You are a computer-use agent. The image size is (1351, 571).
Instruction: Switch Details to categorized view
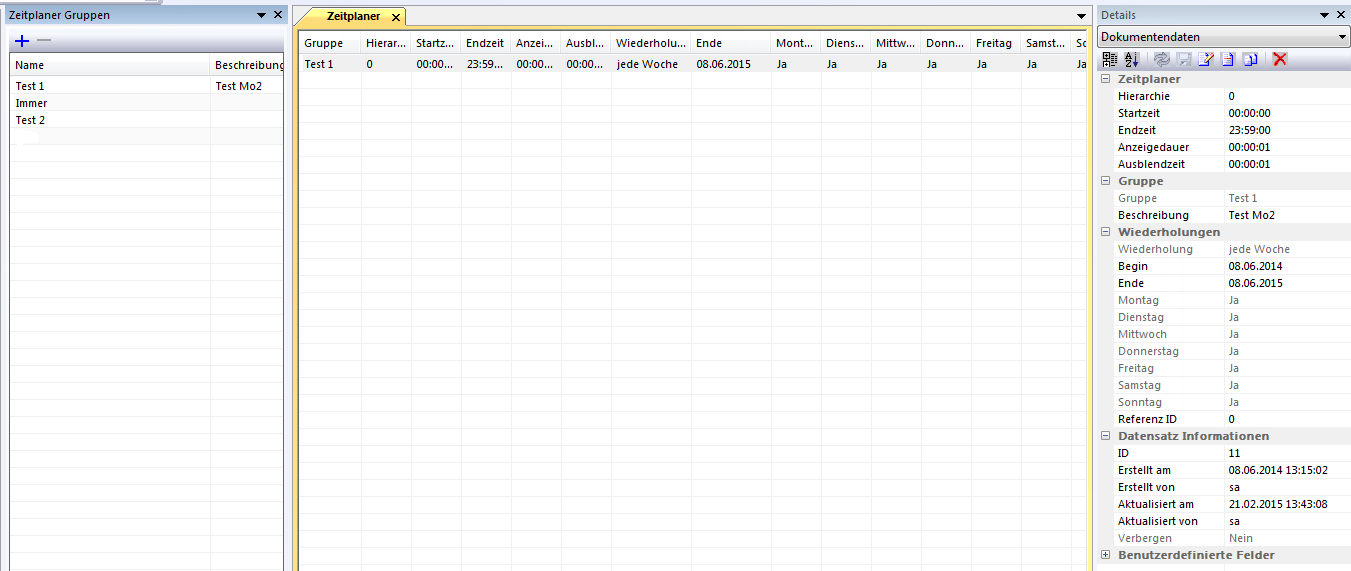pyautogui.click(x=1110, y=60)
